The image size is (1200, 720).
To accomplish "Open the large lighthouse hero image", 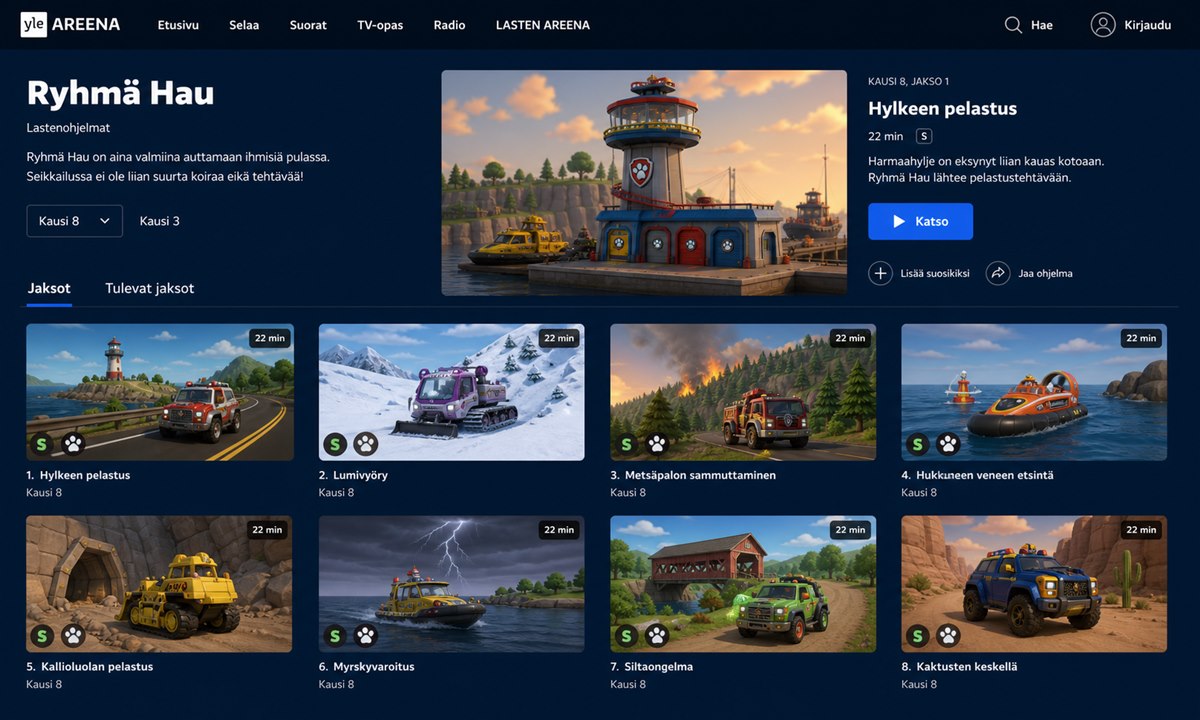I will [644, 182].
